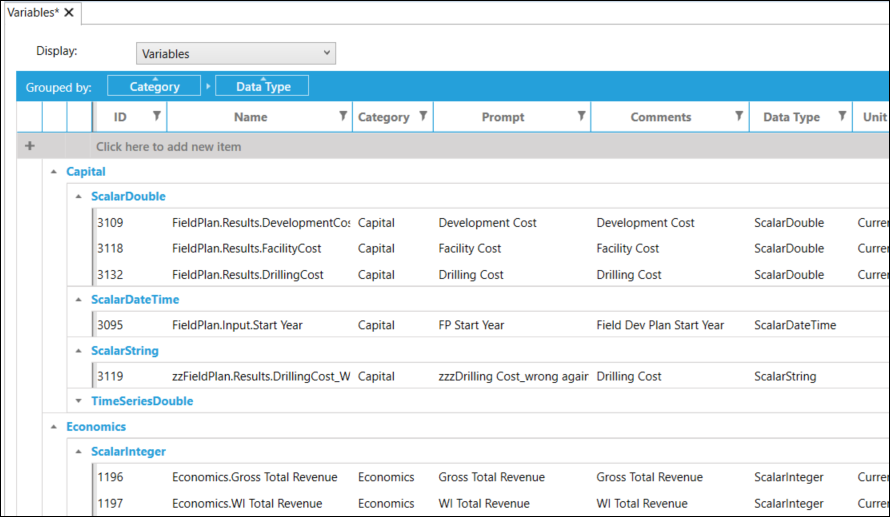Click ScalarString data type cell in row 3119

click(785, 376)
